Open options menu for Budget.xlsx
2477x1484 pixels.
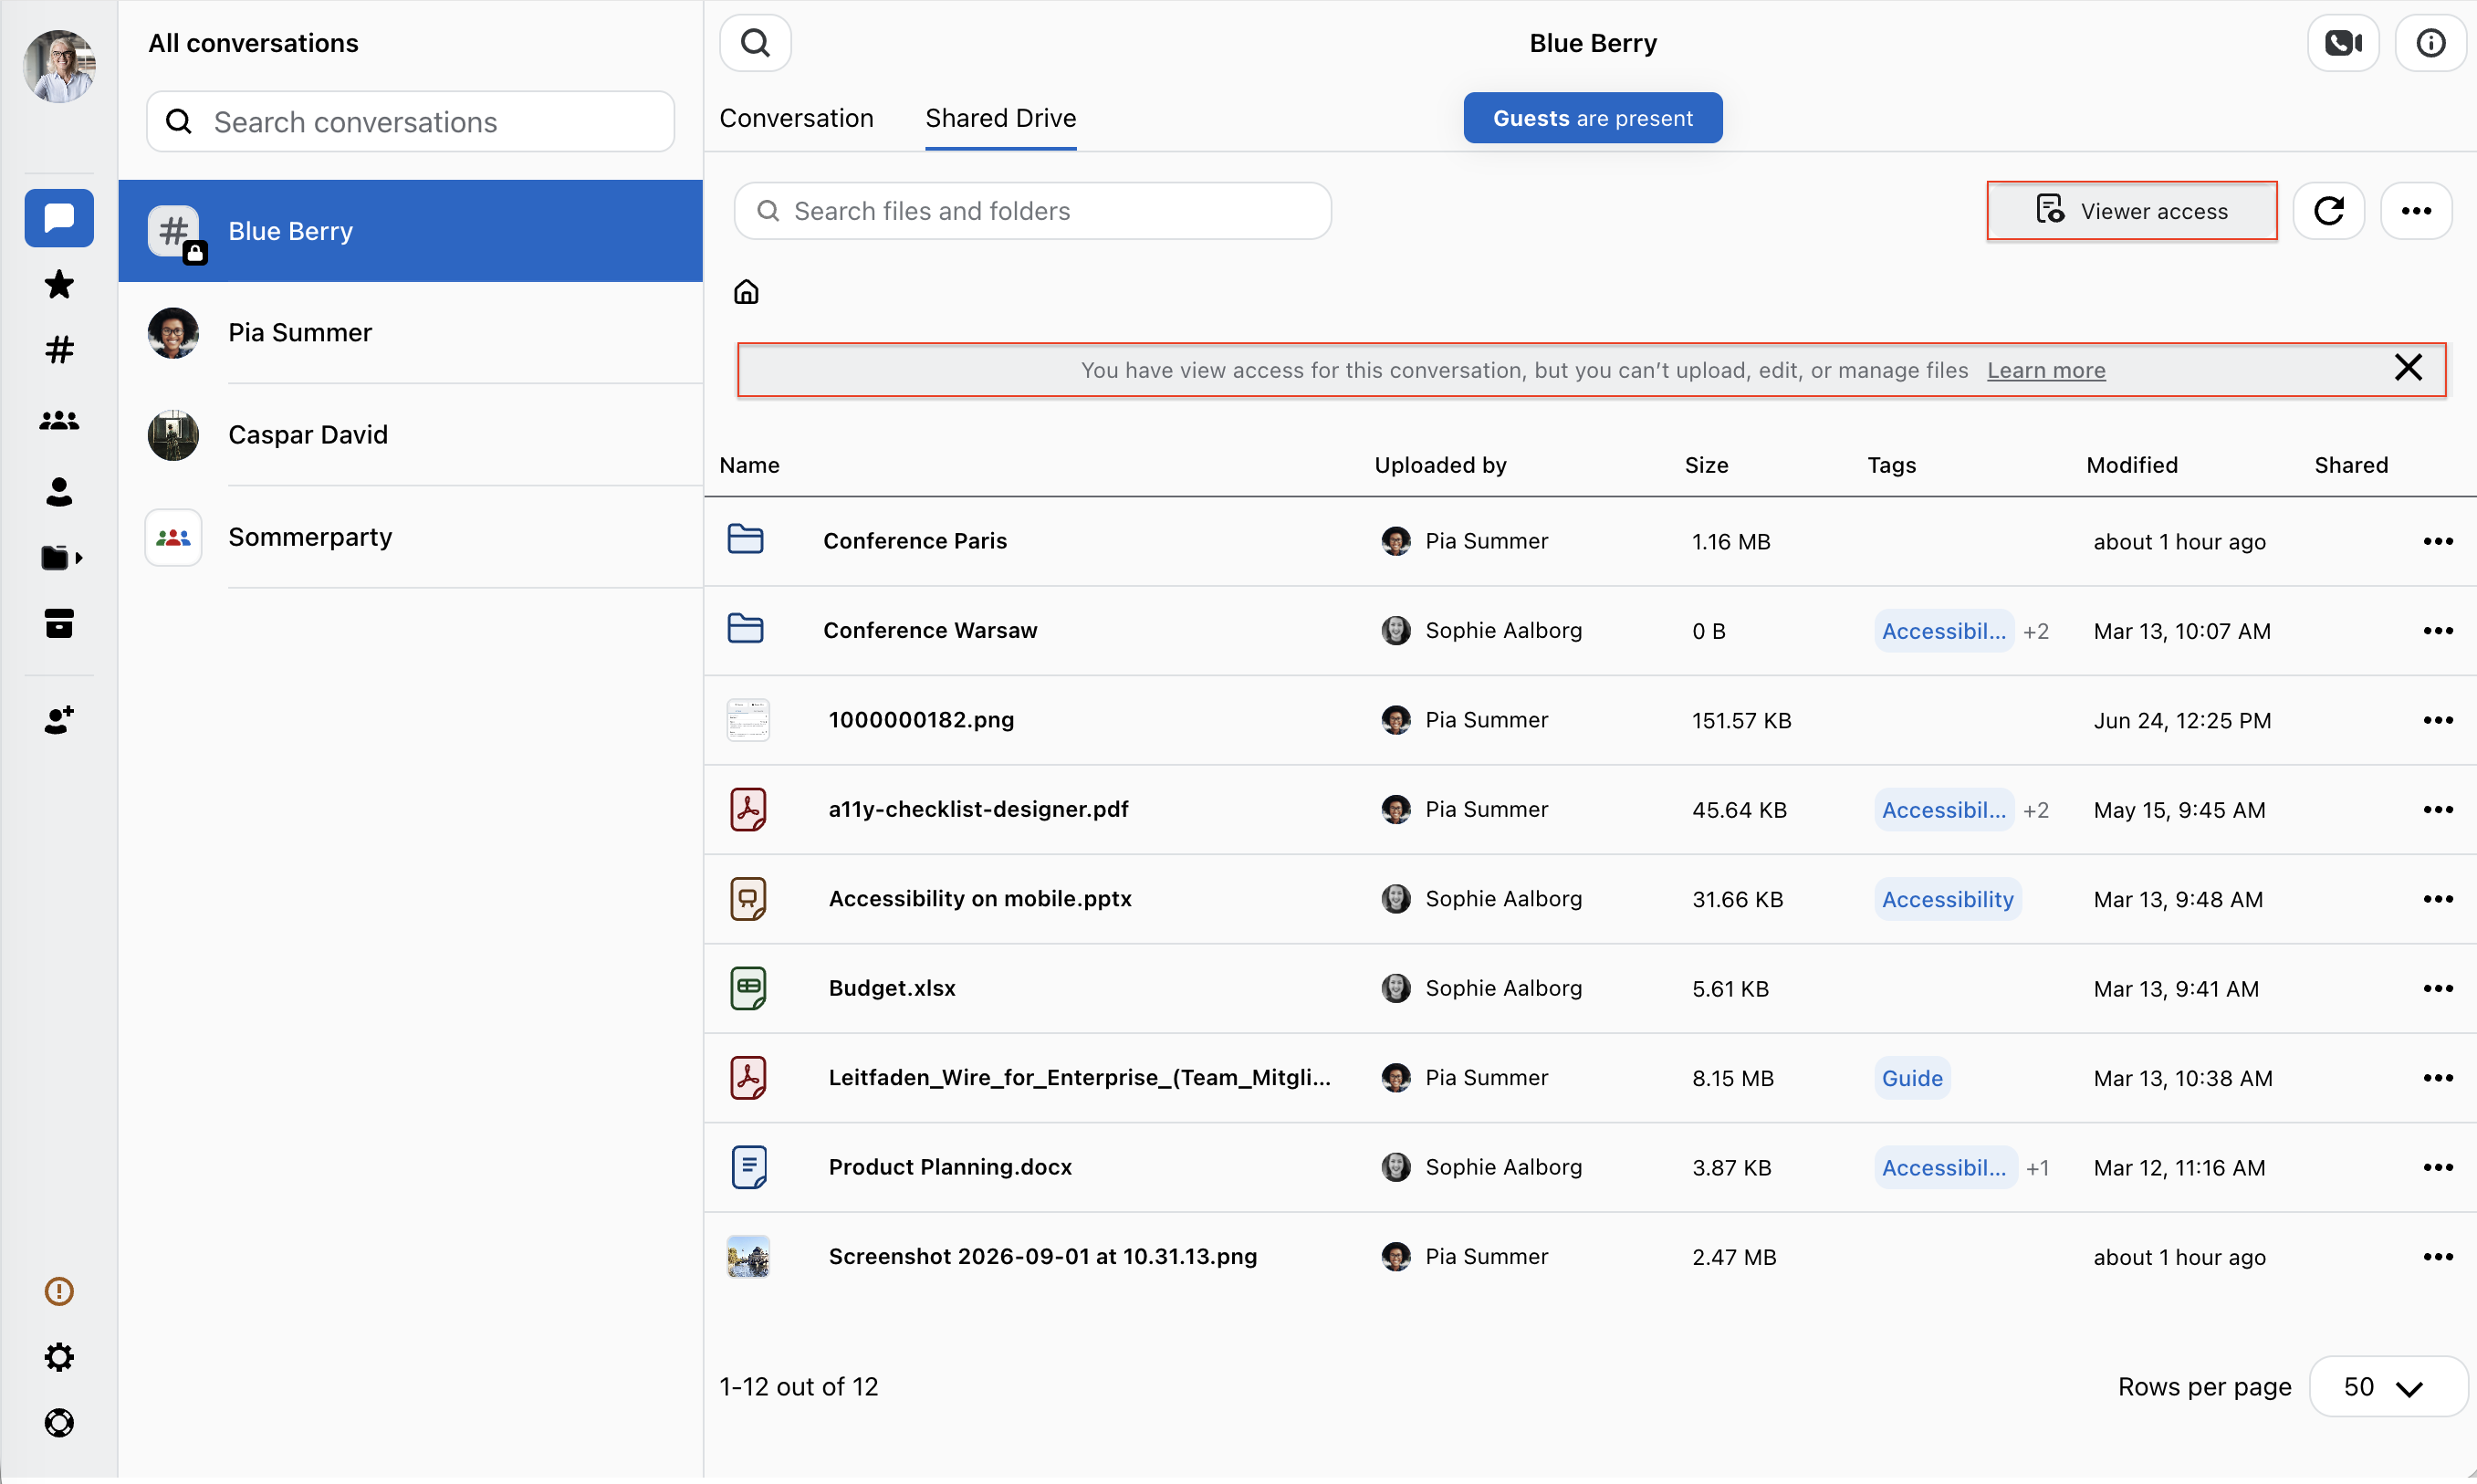click(x=2438, y=988)
